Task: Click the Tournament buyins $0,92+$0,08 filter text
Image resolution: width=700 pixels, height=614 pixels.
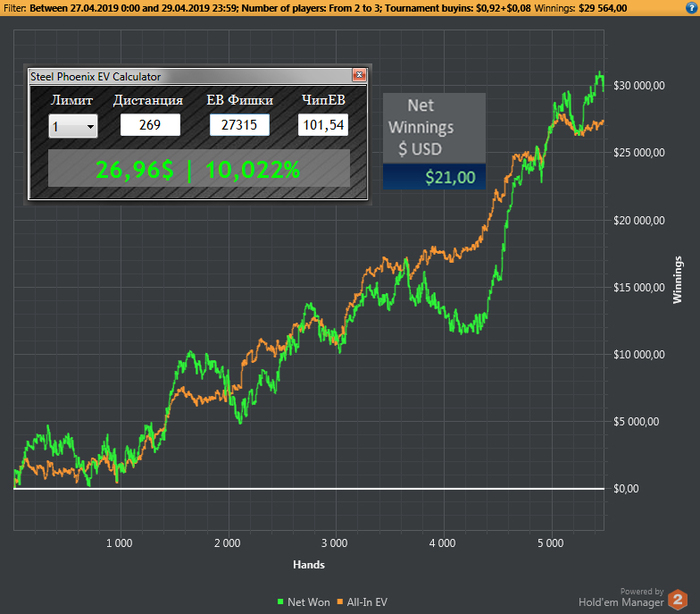Action: click(458, 8)
